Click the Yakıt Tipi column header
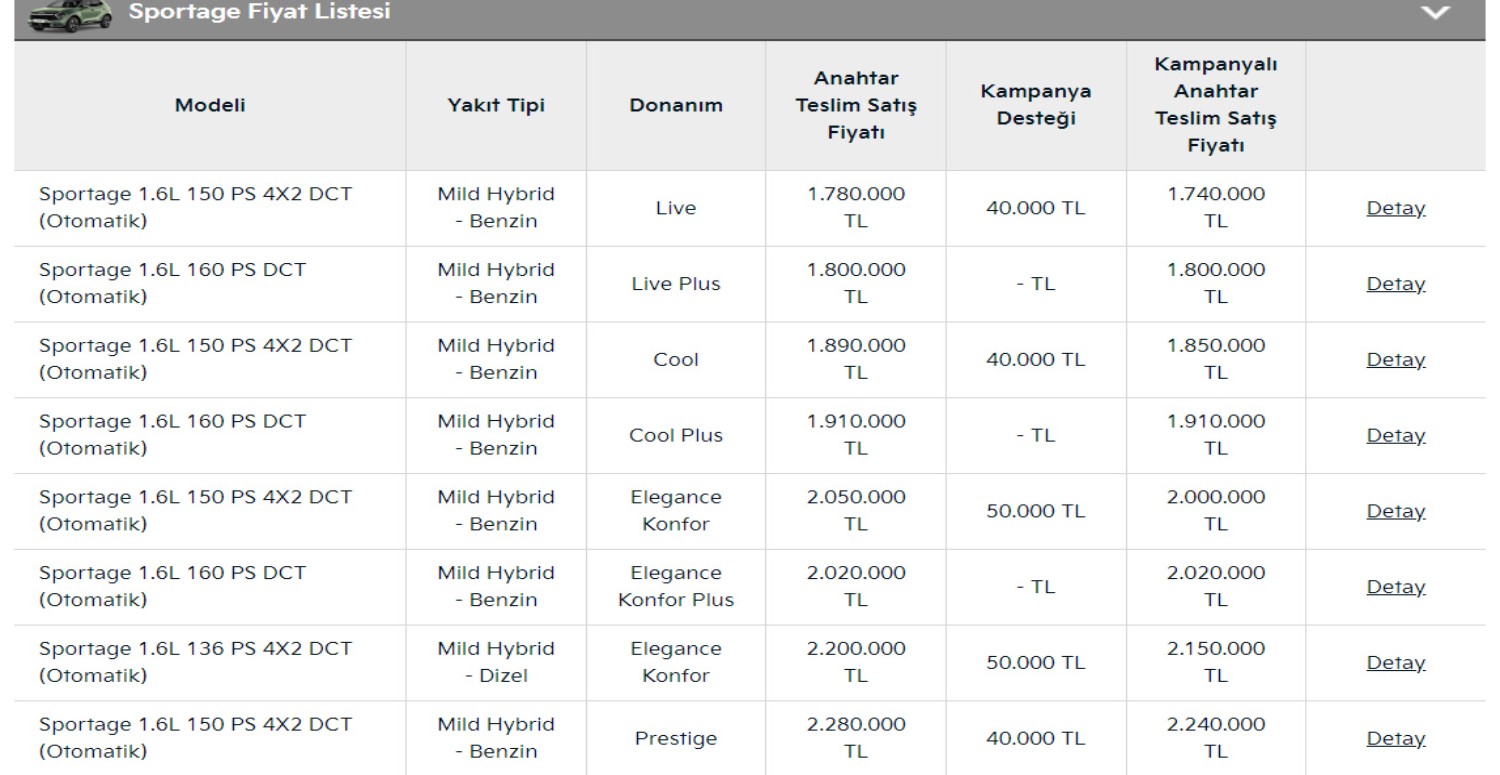 [x=496, y=106]
